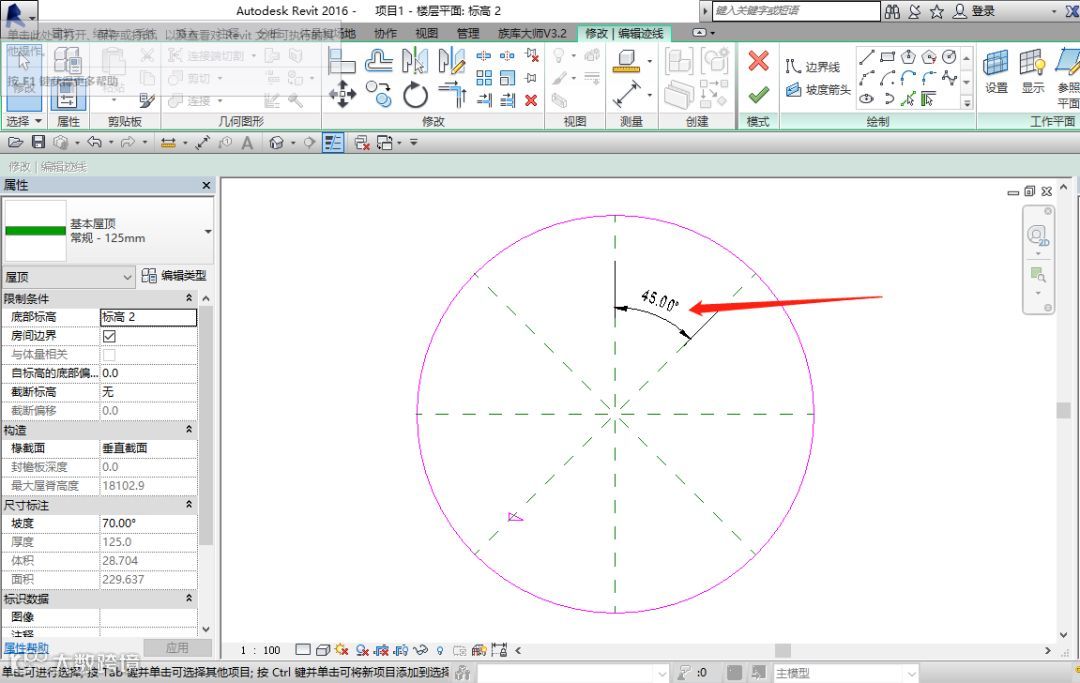The height and width of the screenshot is (683, 1080).
Task: Click the 编辑类型 button
Action: click(174, 276)
